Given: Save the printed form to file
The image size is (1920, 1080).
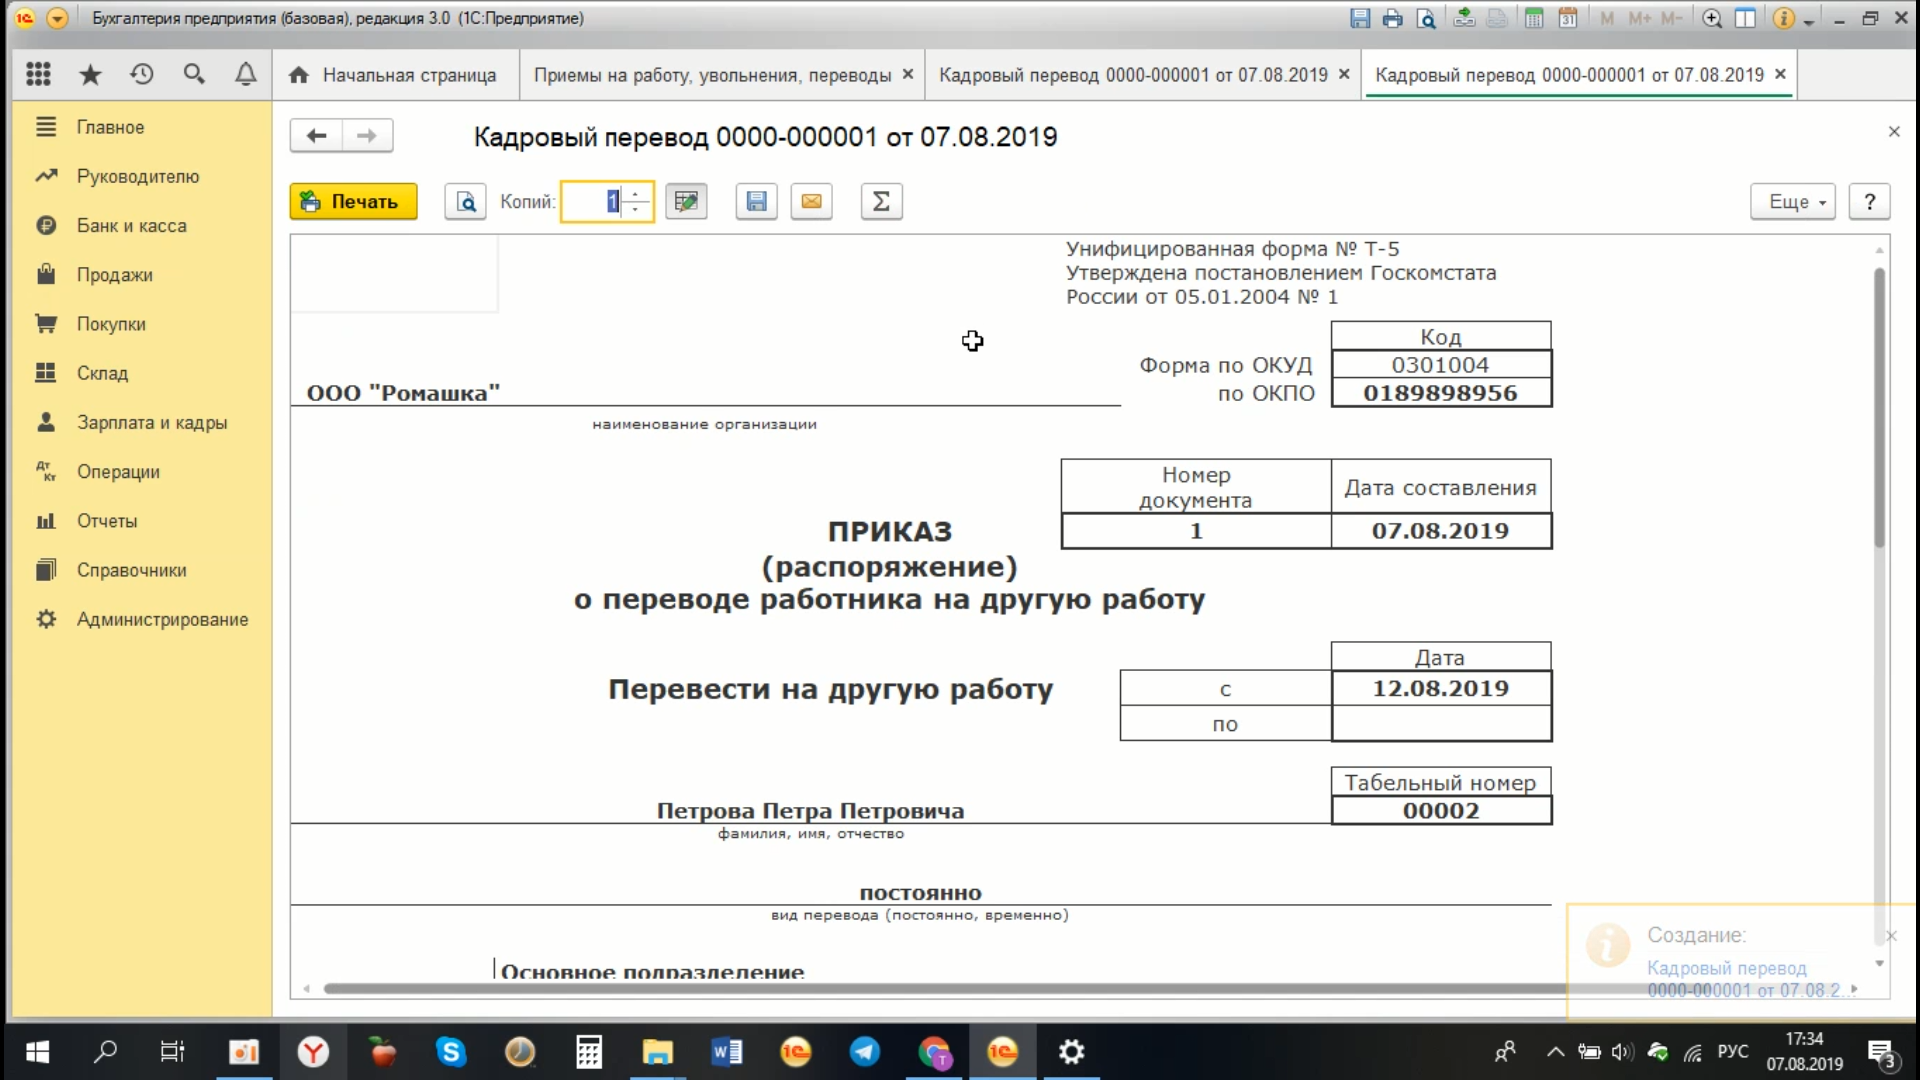Looking at the screenshot, I should coord(756,202).
